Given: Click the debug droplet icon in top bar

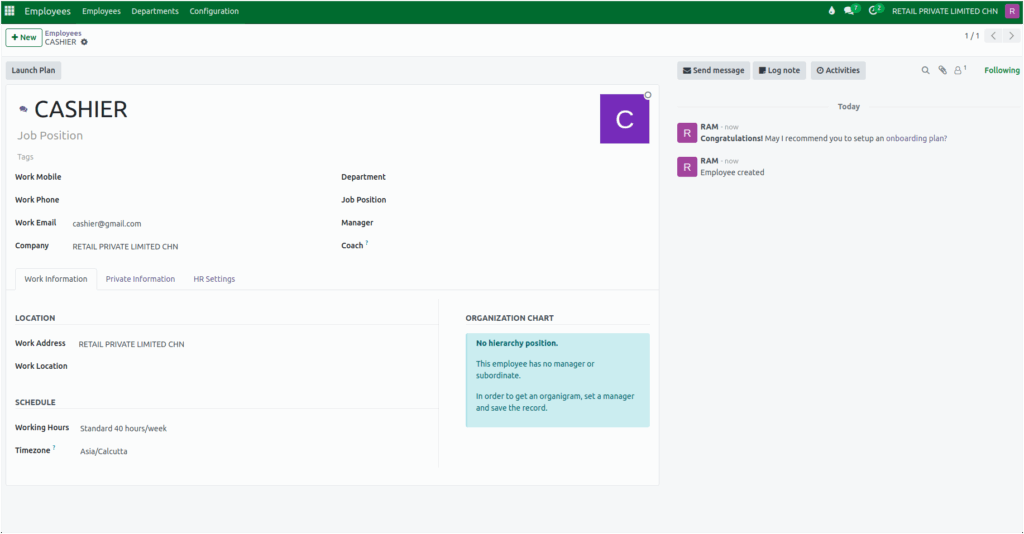Looking at the screenshot, I should click(x=831, y=11).
